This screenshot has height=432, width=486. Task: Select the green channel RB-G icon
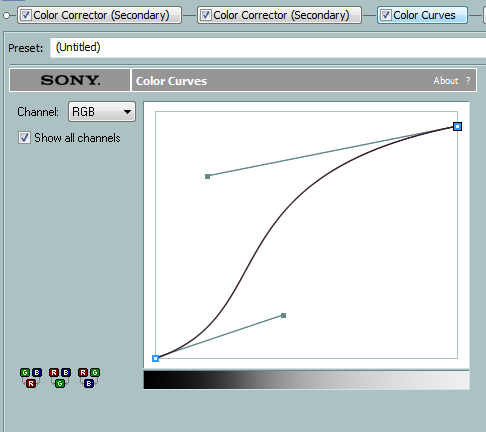60,378
